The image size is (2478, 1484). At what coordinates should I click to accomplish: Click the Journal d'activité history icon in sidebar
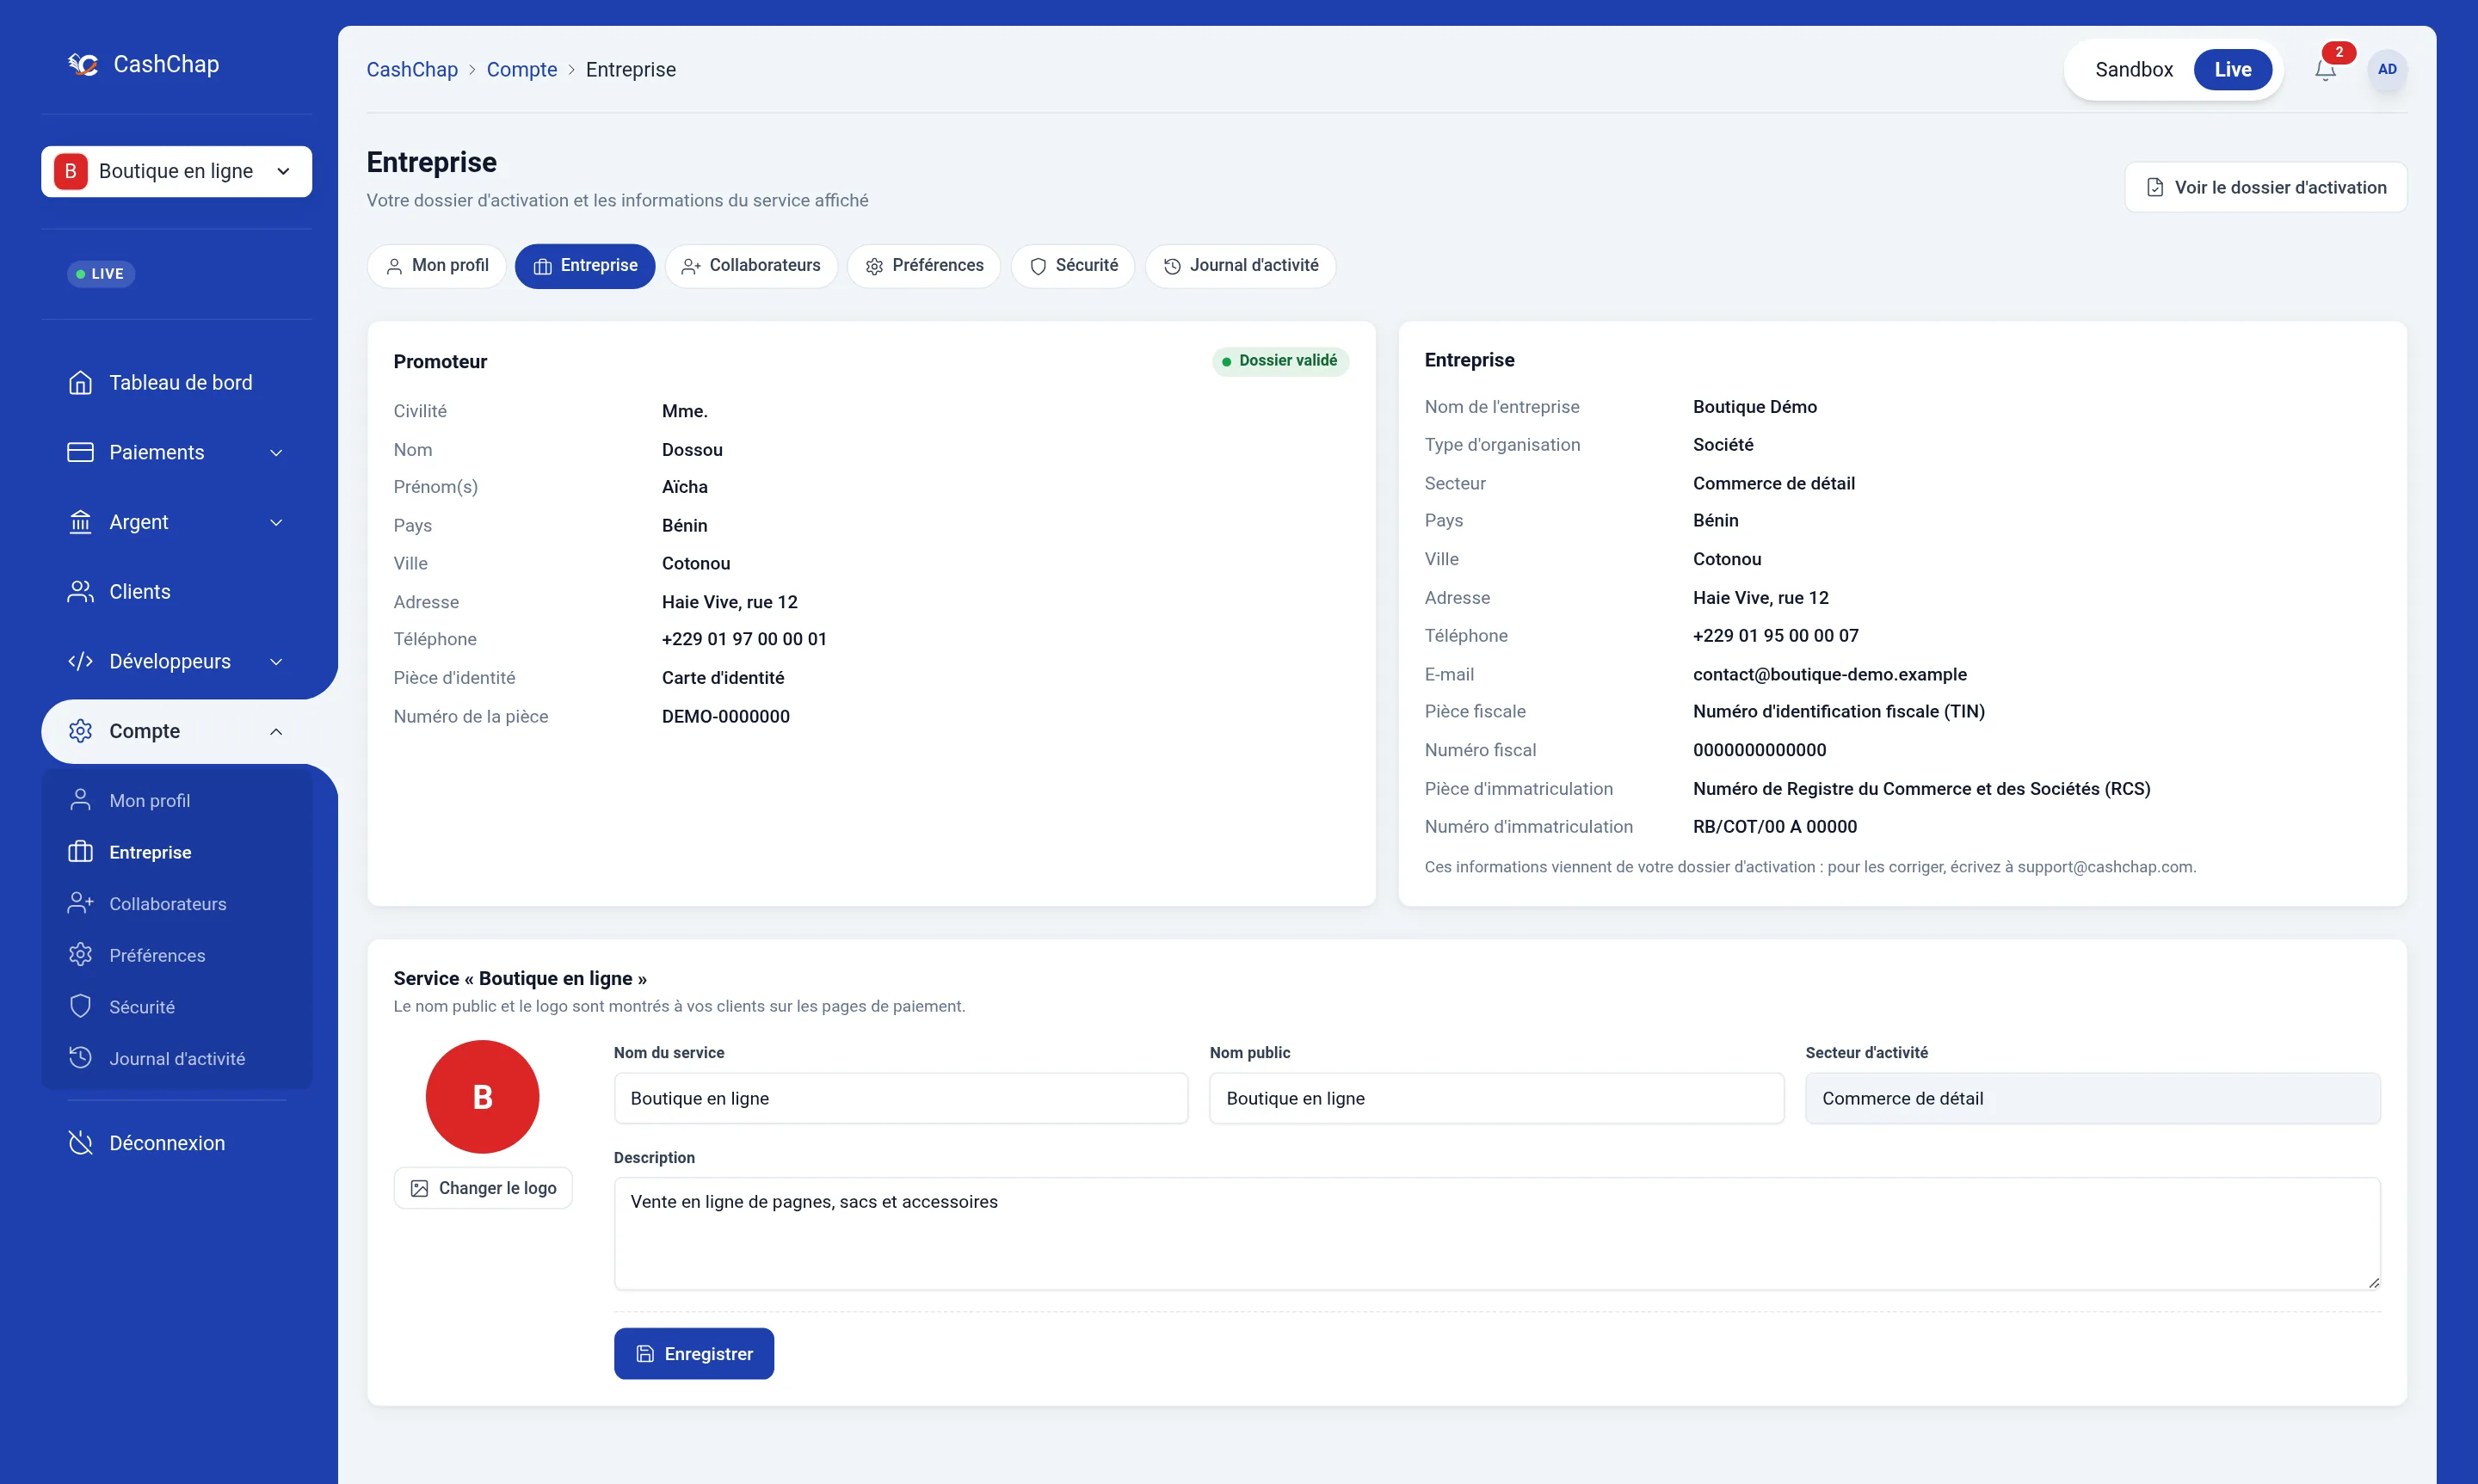pos(80,1058)
